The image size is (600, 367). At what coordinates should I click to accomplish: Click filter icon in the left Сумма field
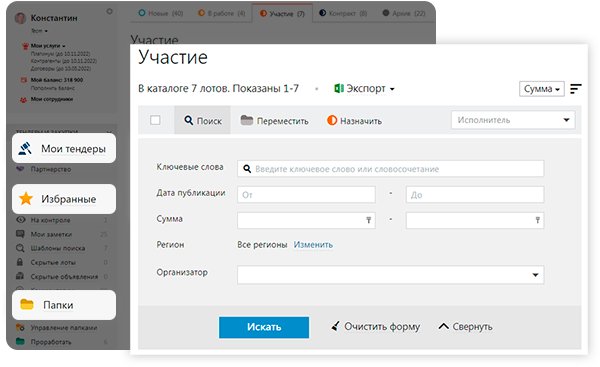[368, 220]
